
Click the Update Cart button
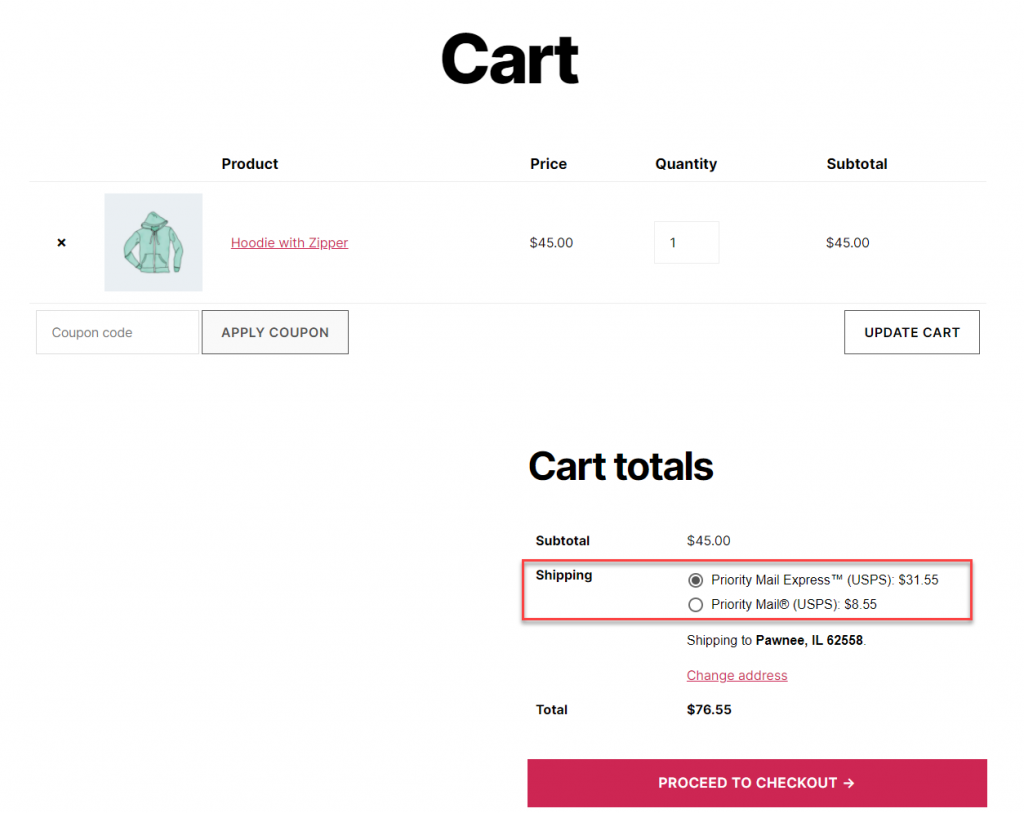click(912, 332)
